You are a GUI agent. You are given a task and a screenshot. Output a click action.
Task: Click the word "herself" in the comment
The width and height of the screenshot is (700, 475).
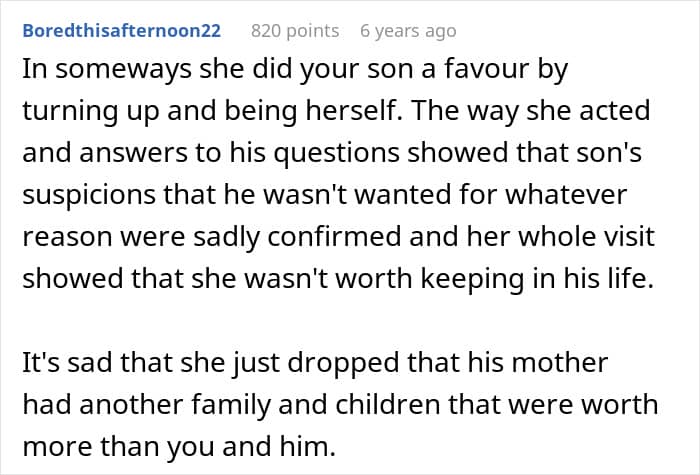353,111
